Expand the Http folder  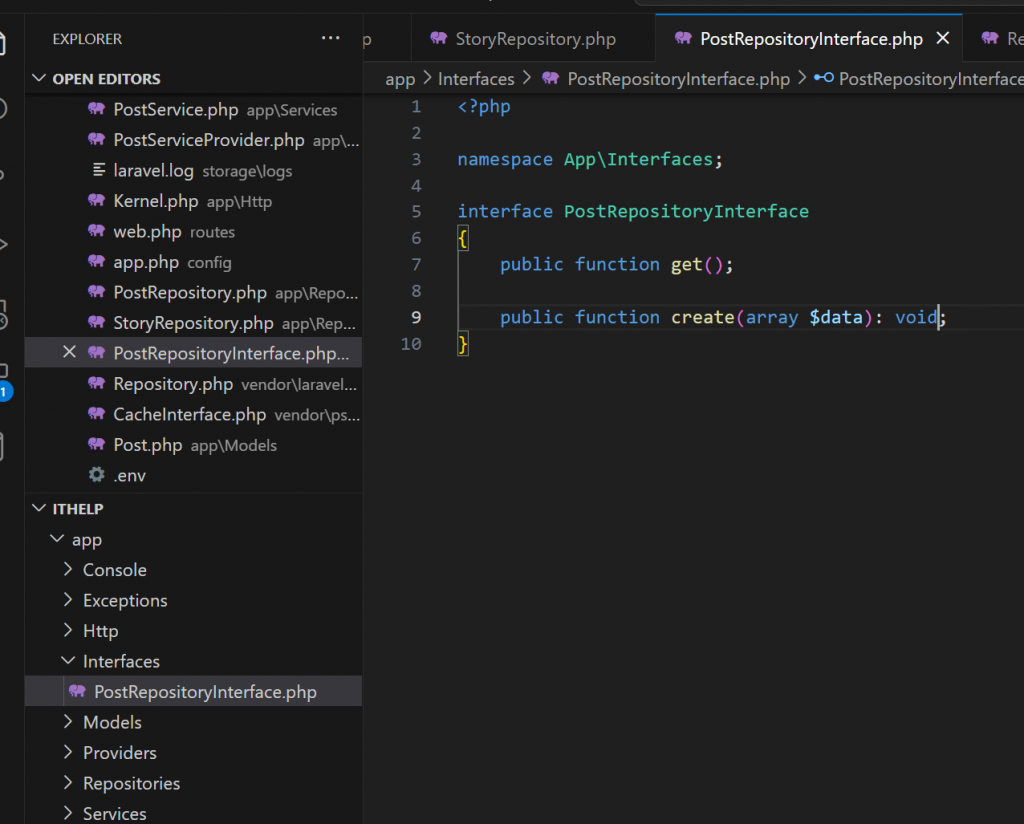point(68,631)
